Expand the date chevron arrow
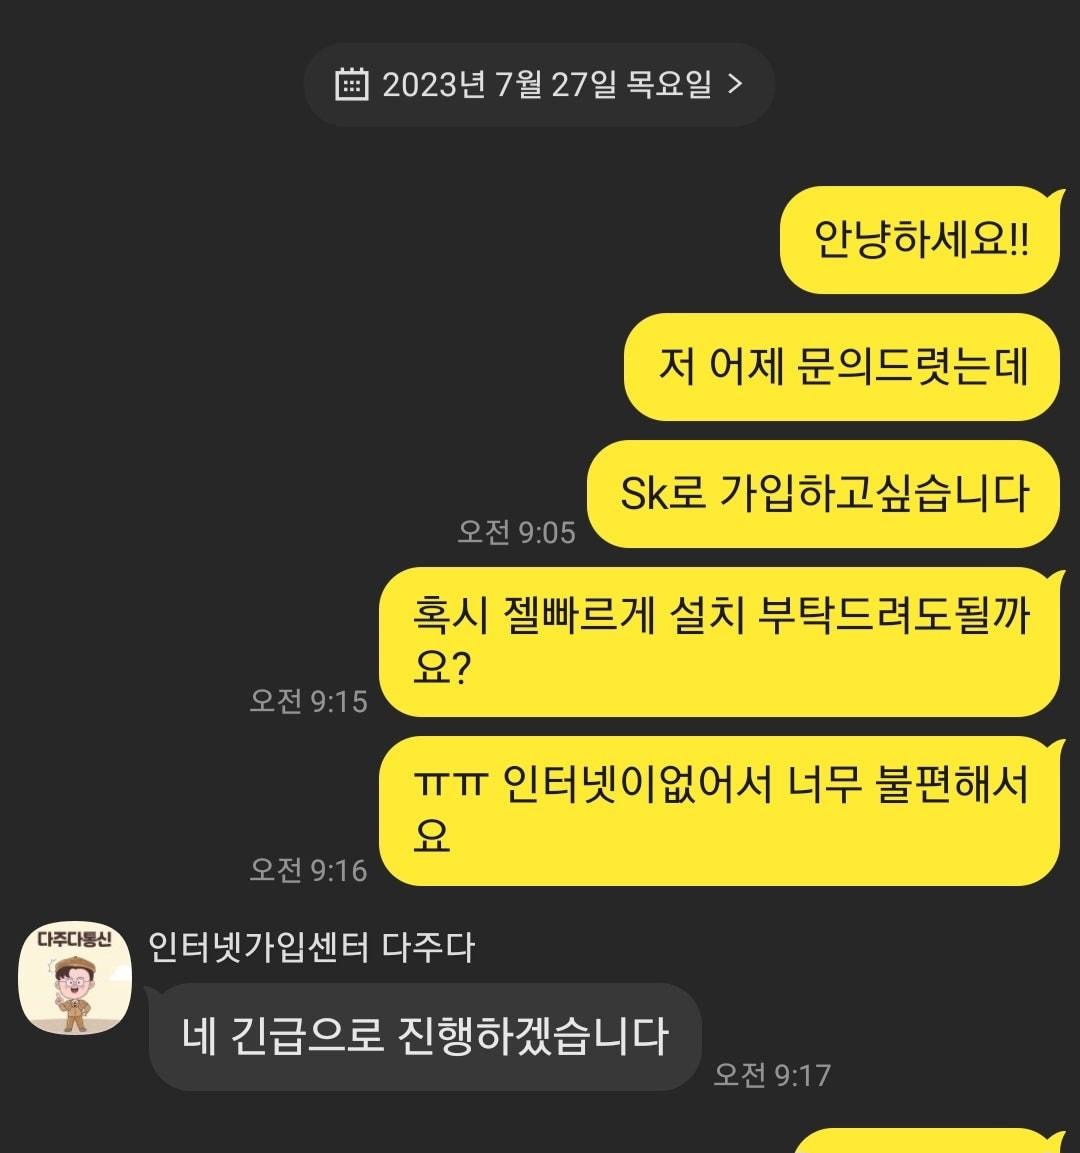This screenshot has height=1153, width=1080. 734,85
